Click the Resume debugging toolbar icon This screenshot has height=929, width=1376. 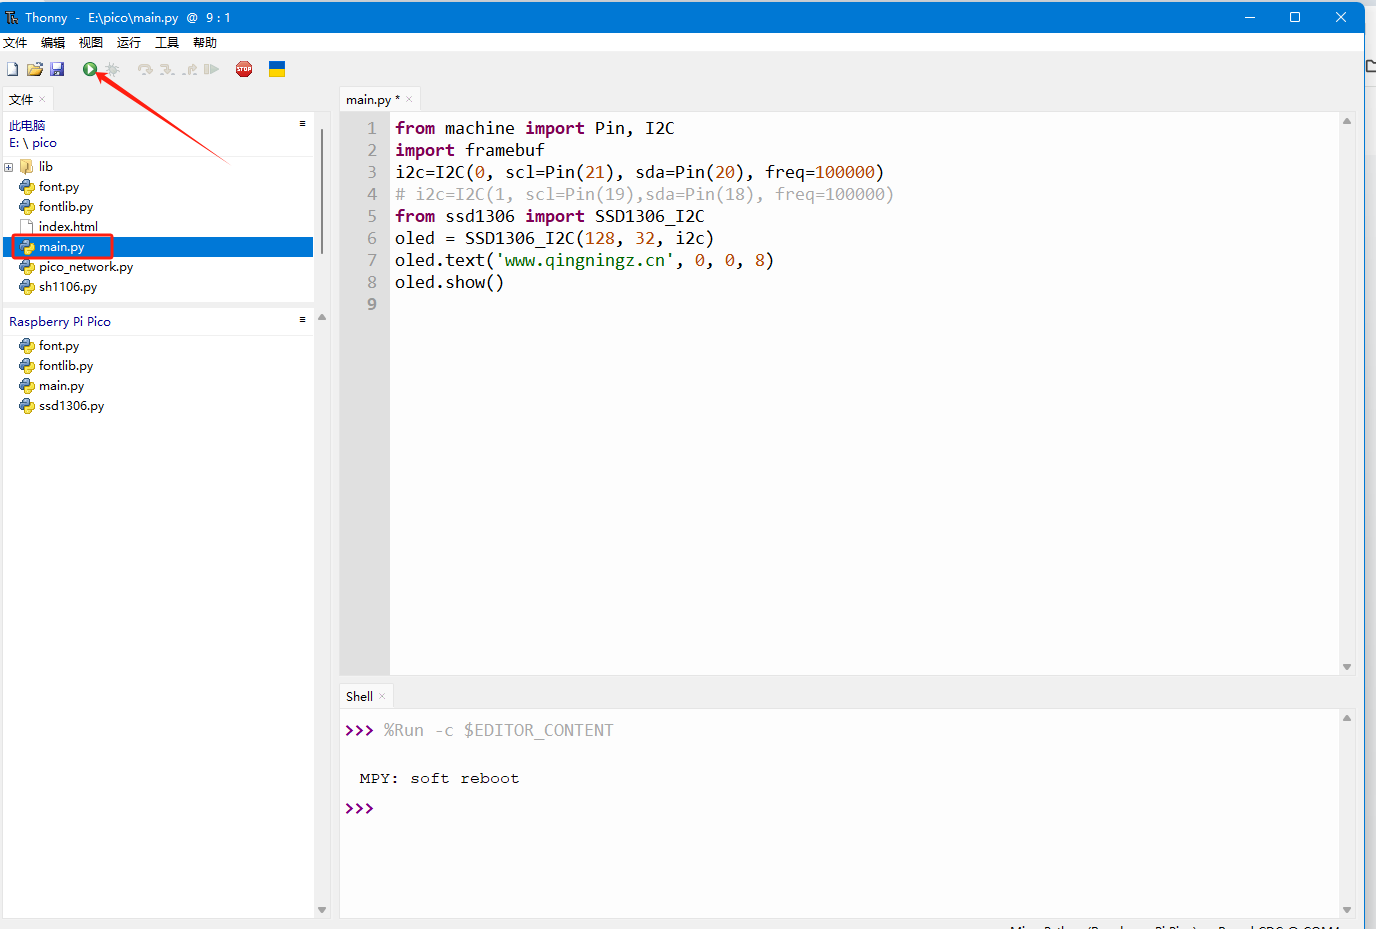pos(211,69)
